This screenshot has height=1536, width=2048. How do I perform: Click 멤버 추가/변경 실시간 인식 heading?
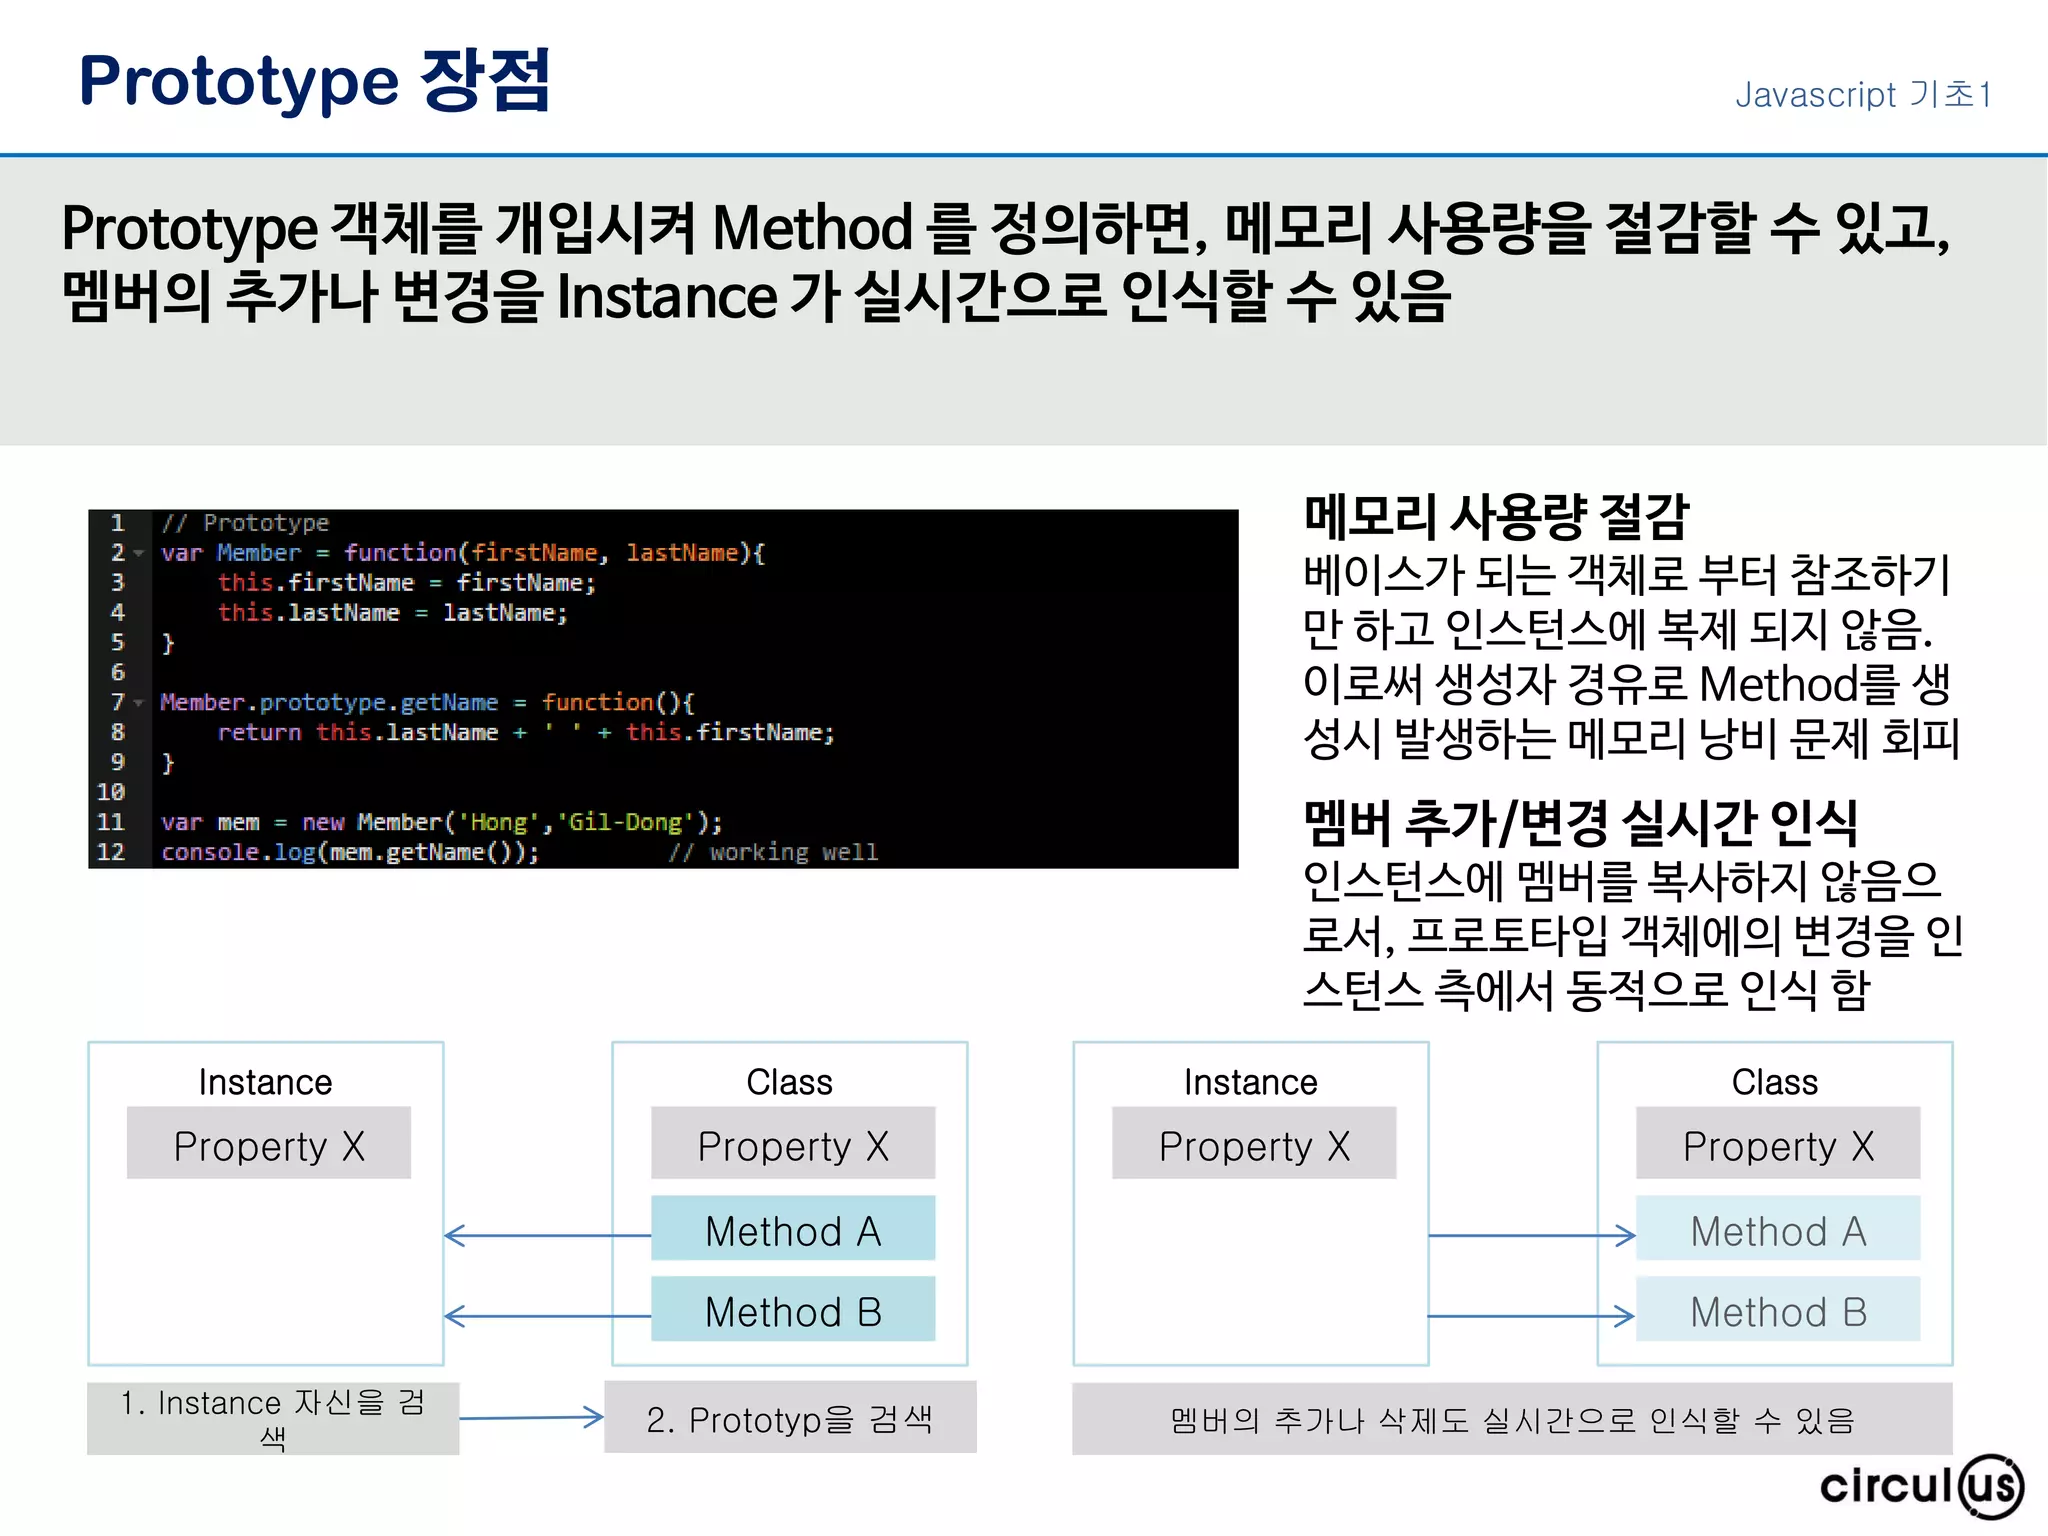pyautogui.click(x=1580, y=822)
